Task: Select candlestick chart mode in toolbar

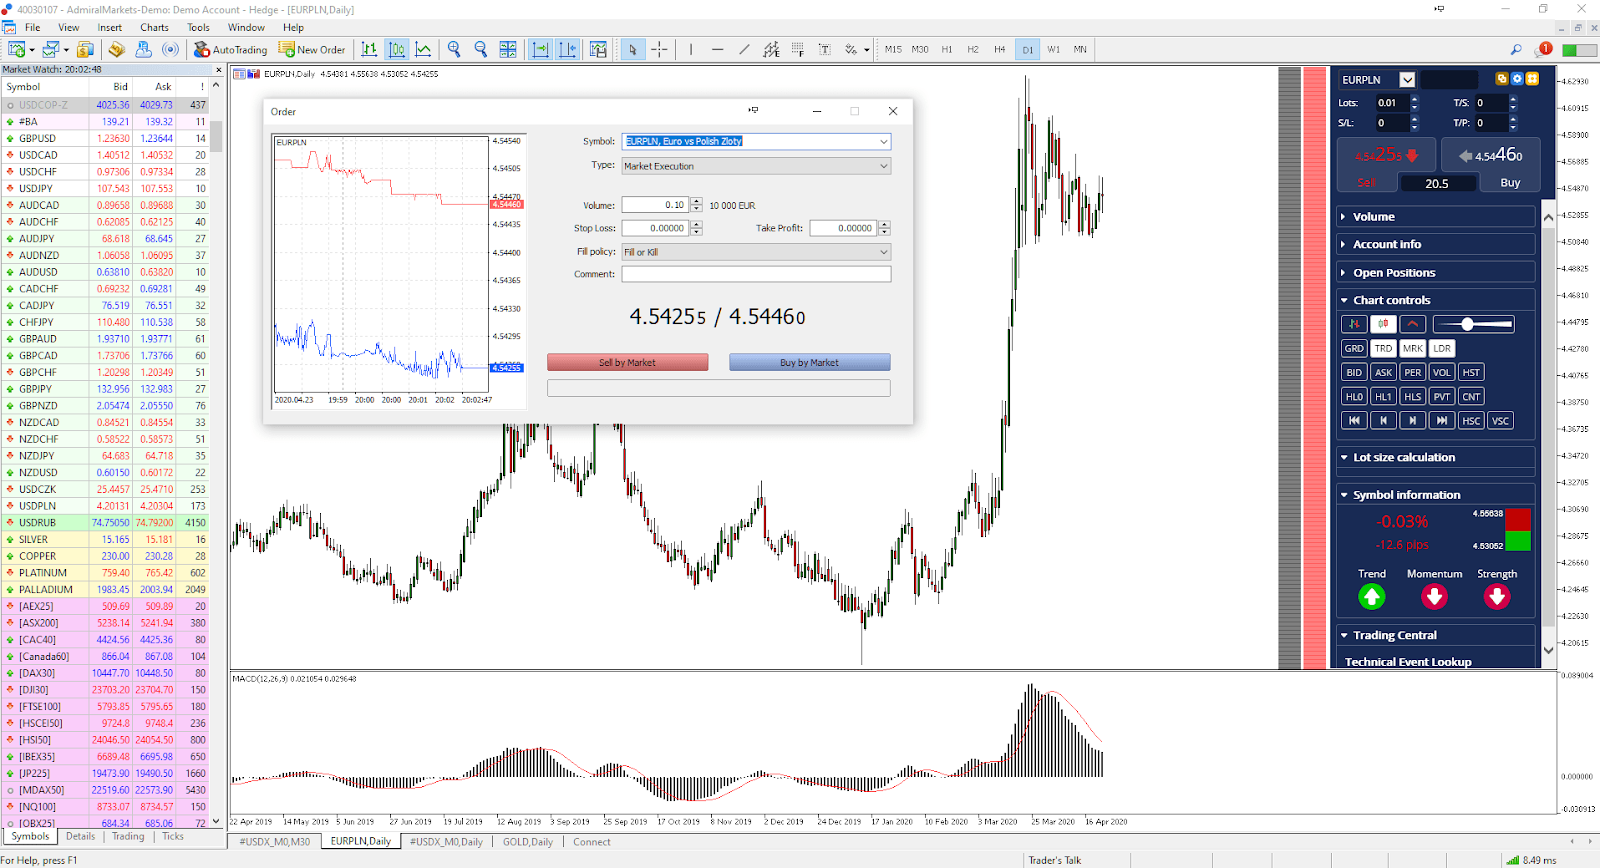Action: 397,49
